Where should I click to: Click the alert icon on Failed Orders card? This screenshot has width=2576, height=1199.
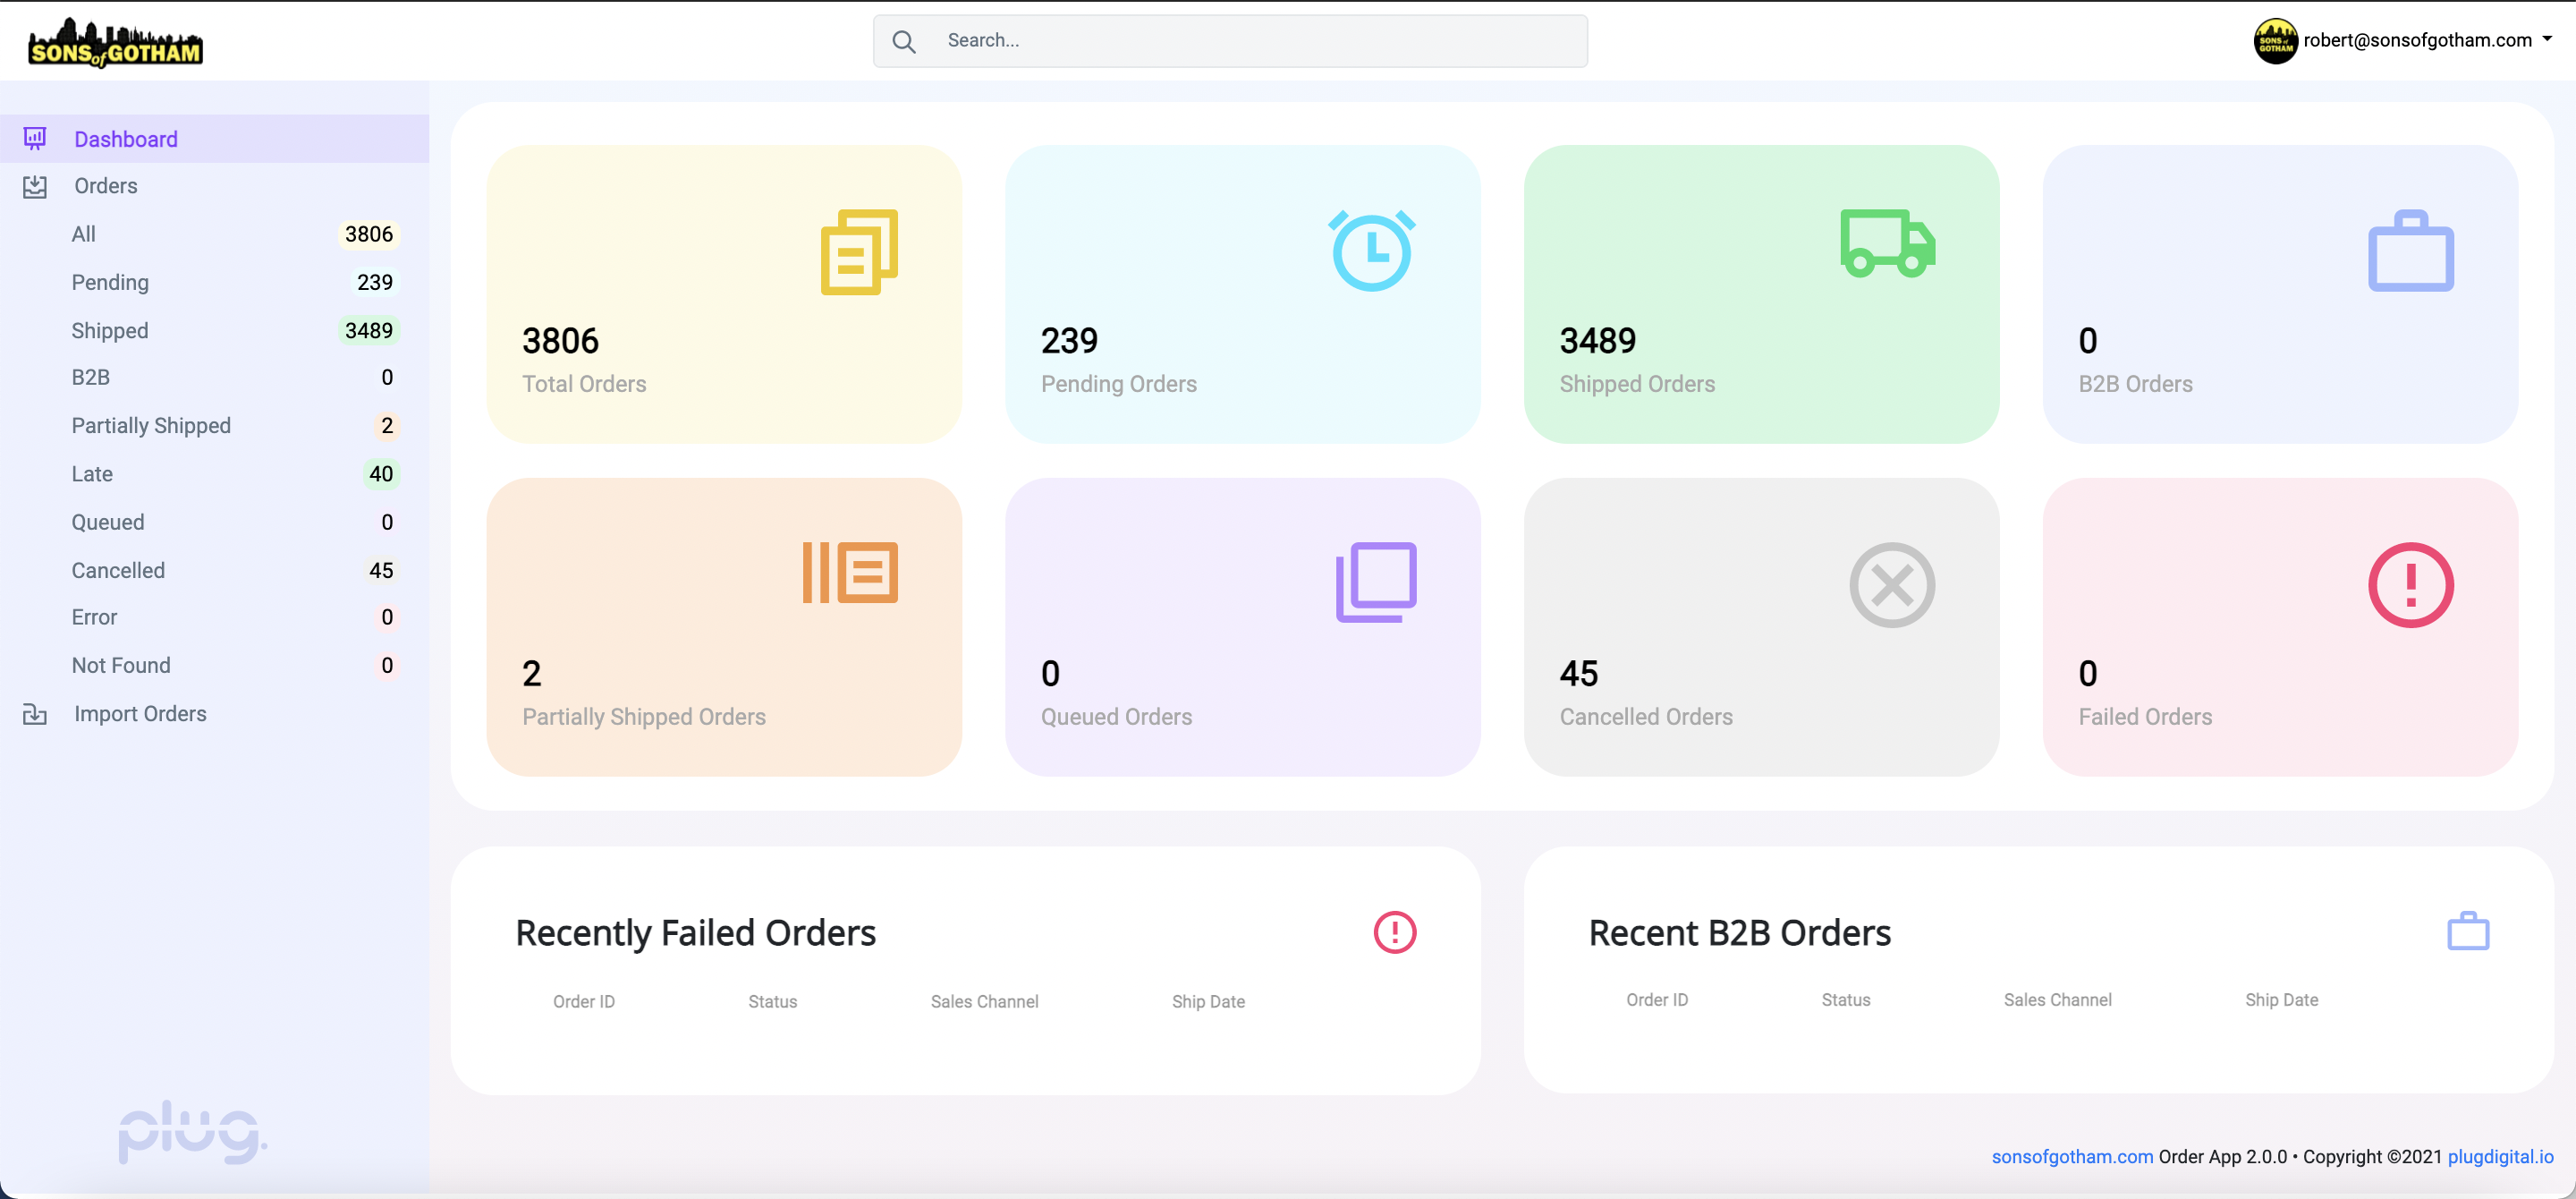coord(2409,585)
